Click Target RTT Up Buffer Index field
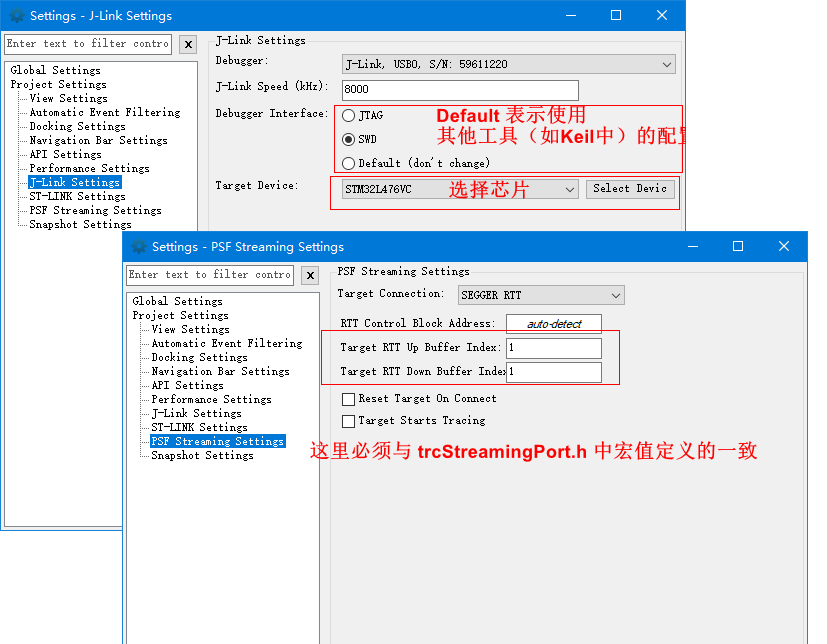Viewport: 827px width, 644px height. coord(554,348)
